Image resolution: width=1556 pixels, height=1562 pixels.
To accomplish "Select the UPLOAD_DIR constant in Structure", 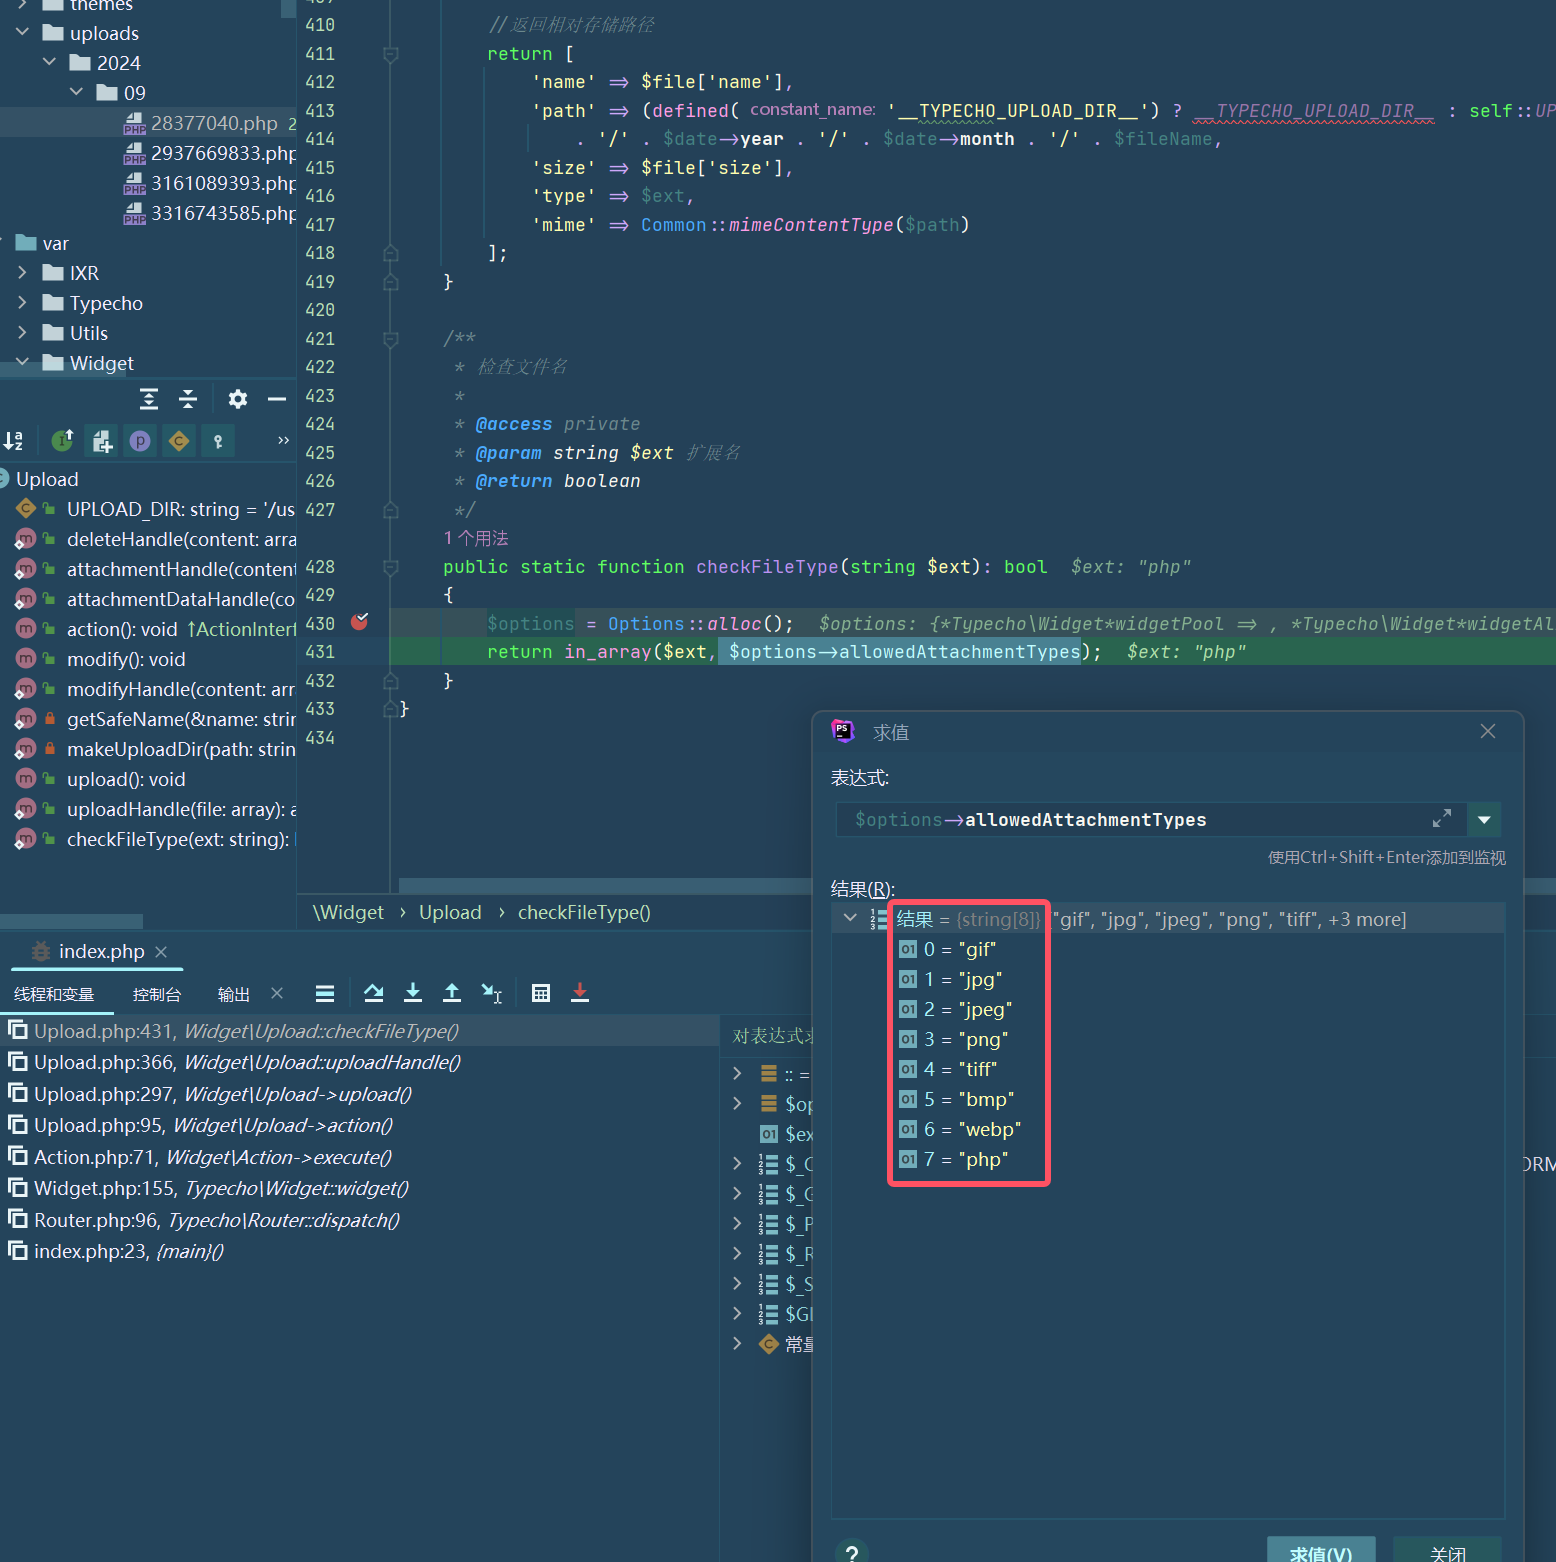I will [148, 509].
